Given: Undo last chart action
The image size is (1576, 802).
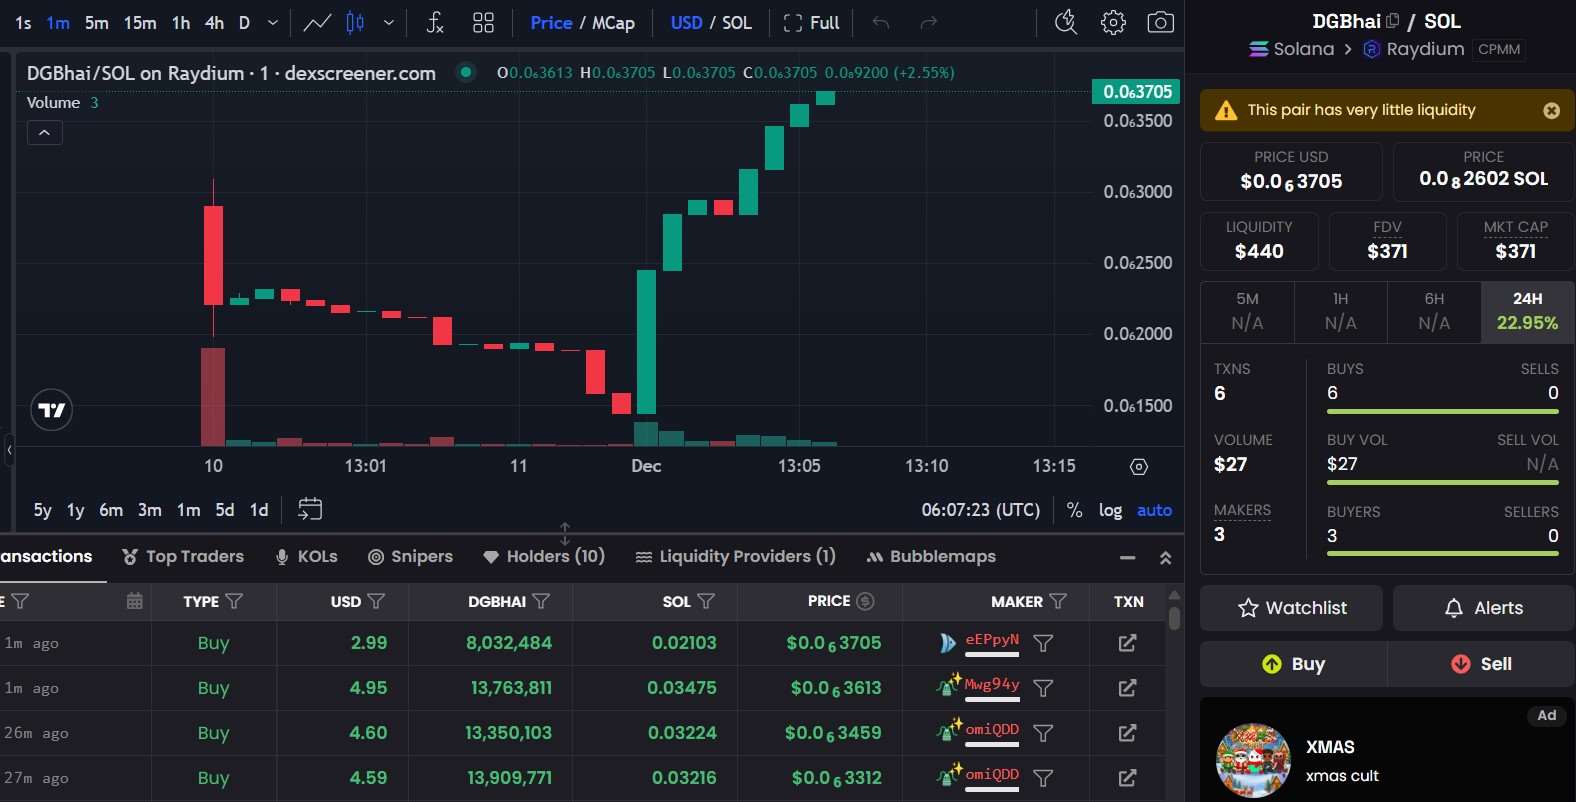Looking at the screenshot, I should (880, 22).
